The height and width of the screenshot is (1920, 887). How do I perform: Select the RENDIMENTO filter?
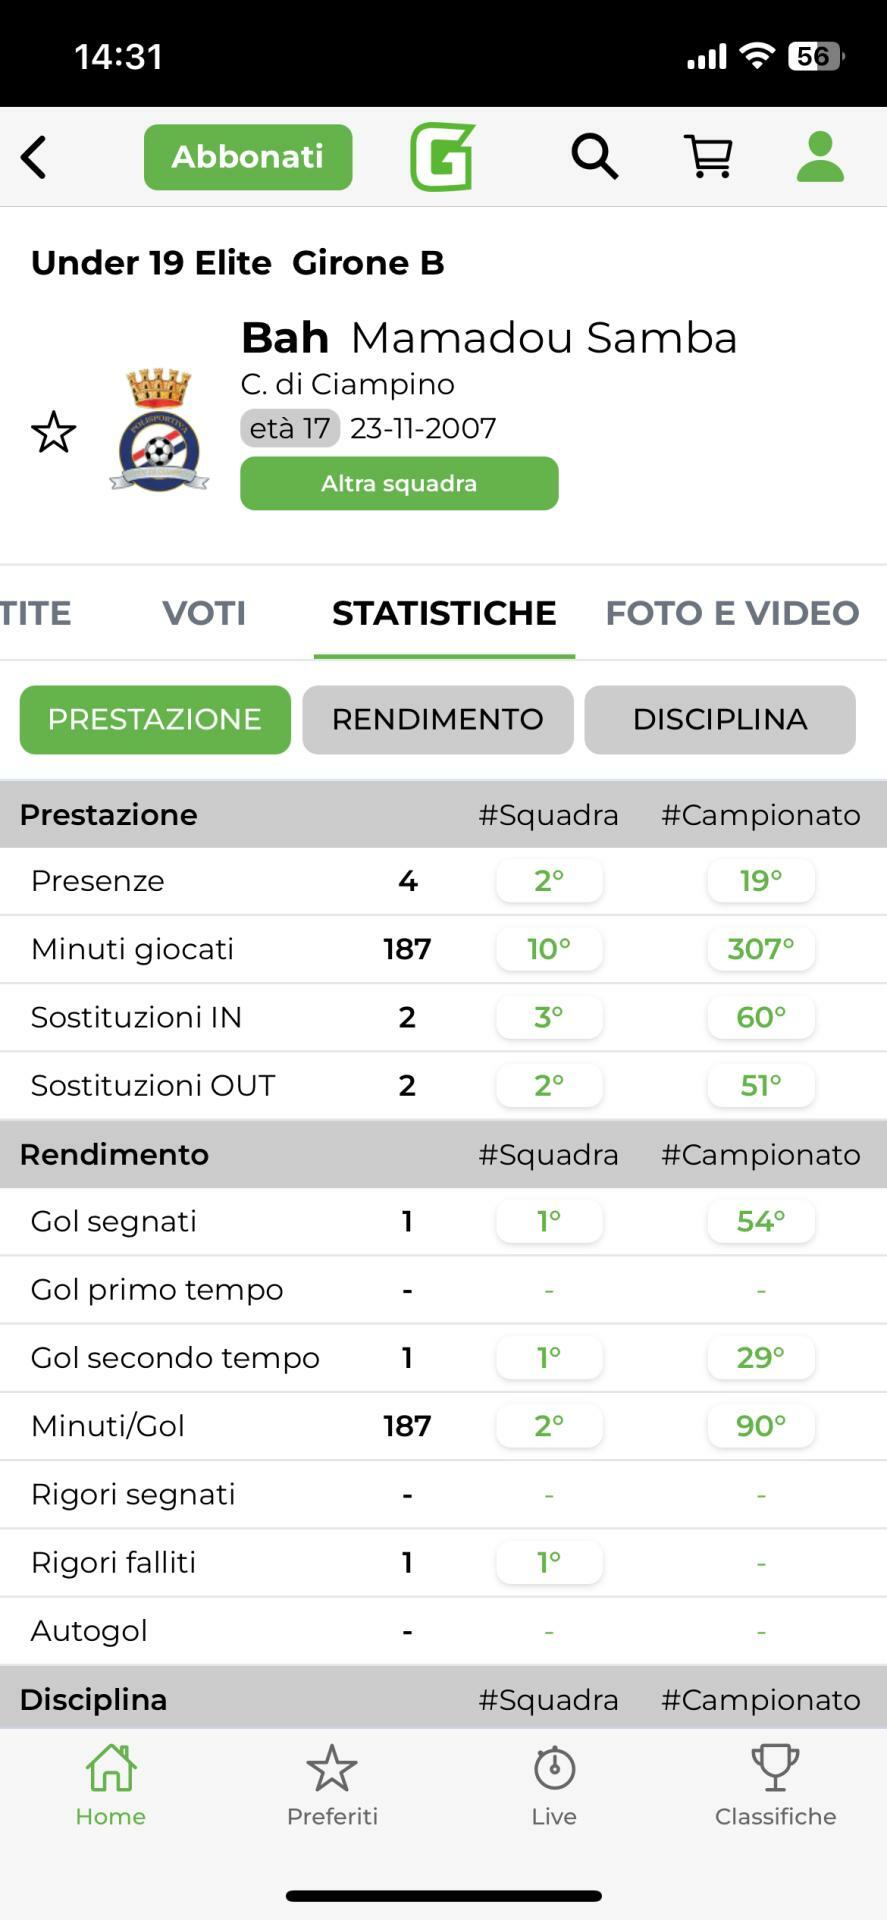pos(438,720)
